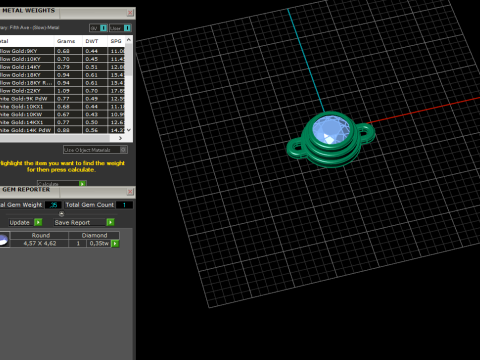Select the Yellow Gold:10KY row
This screenshot has width=480, height=360.
tap(62, 59)
